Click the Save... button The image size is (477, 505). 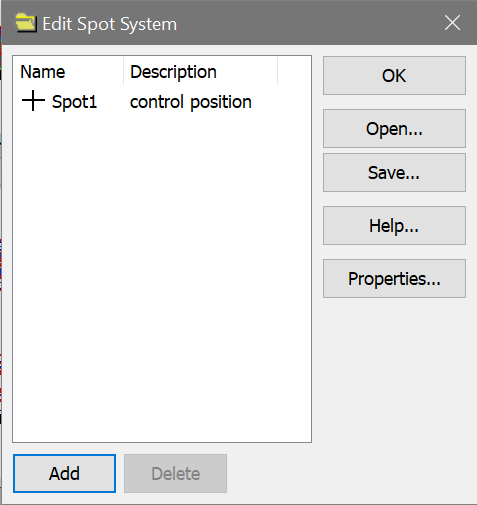[x=394, y=173]
